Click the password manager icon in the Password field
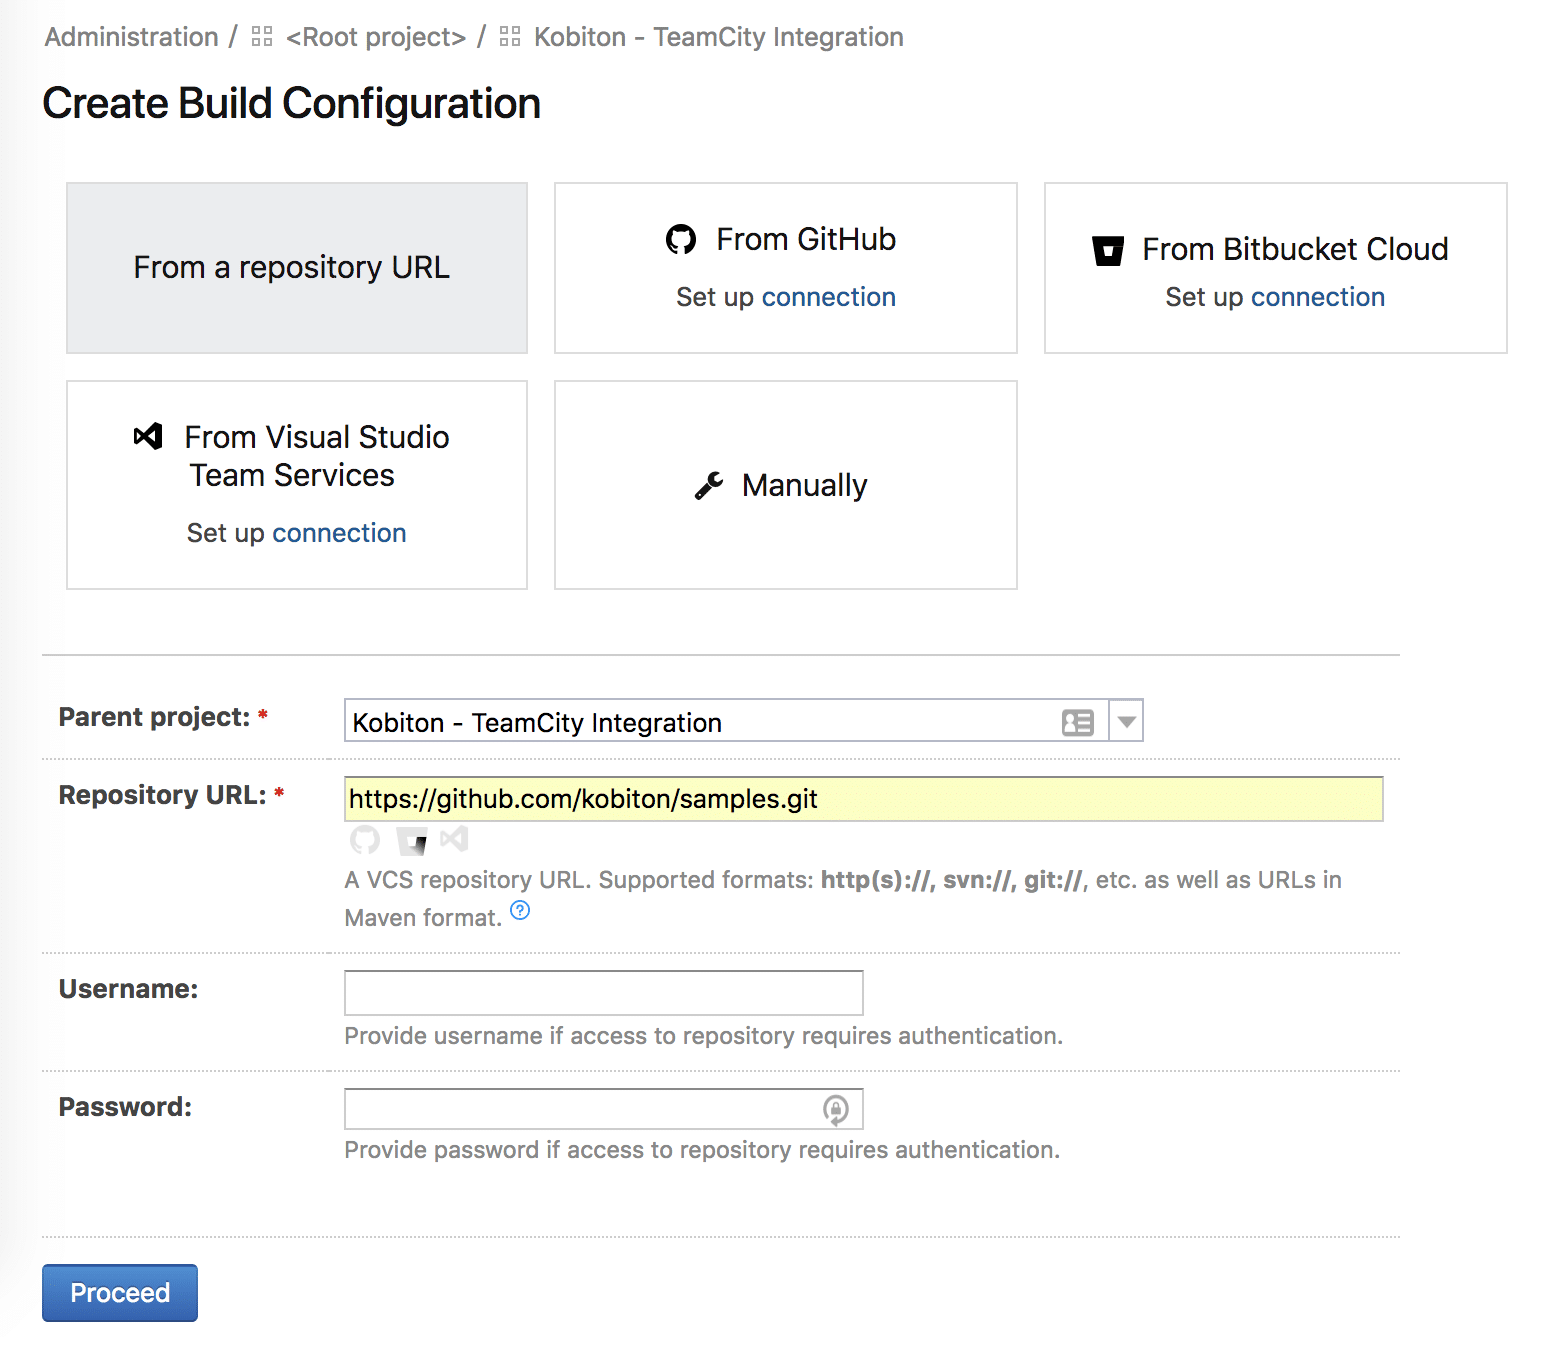 (x=836, y=1109)
